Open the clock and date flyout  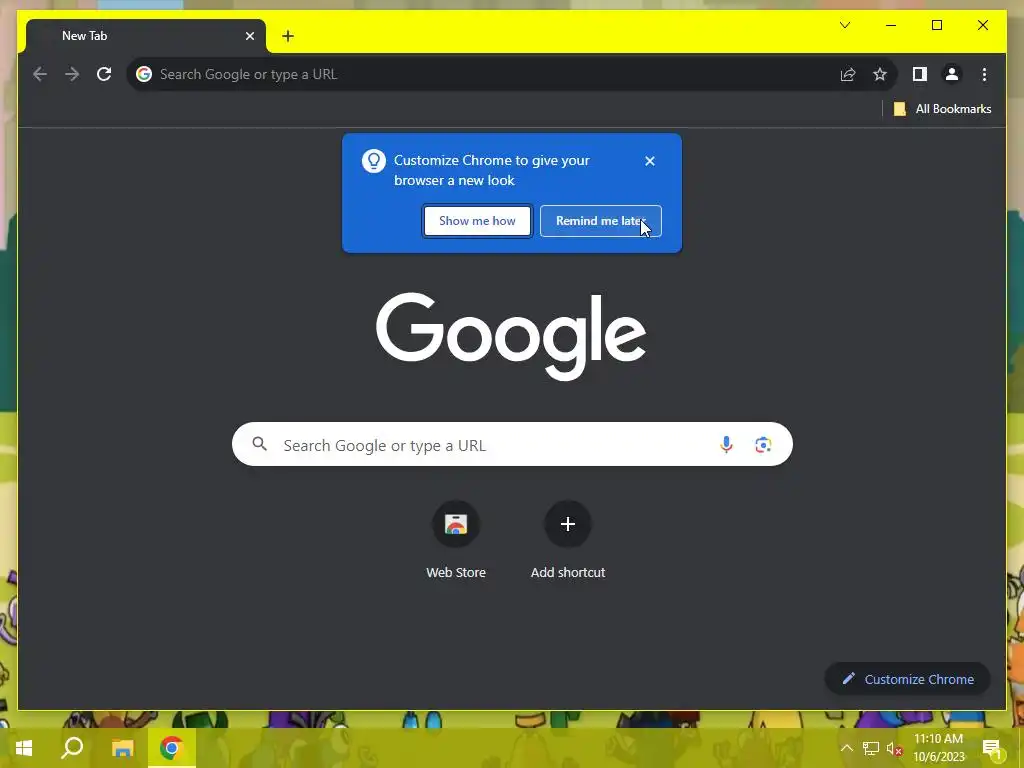[x=938, y=748]
